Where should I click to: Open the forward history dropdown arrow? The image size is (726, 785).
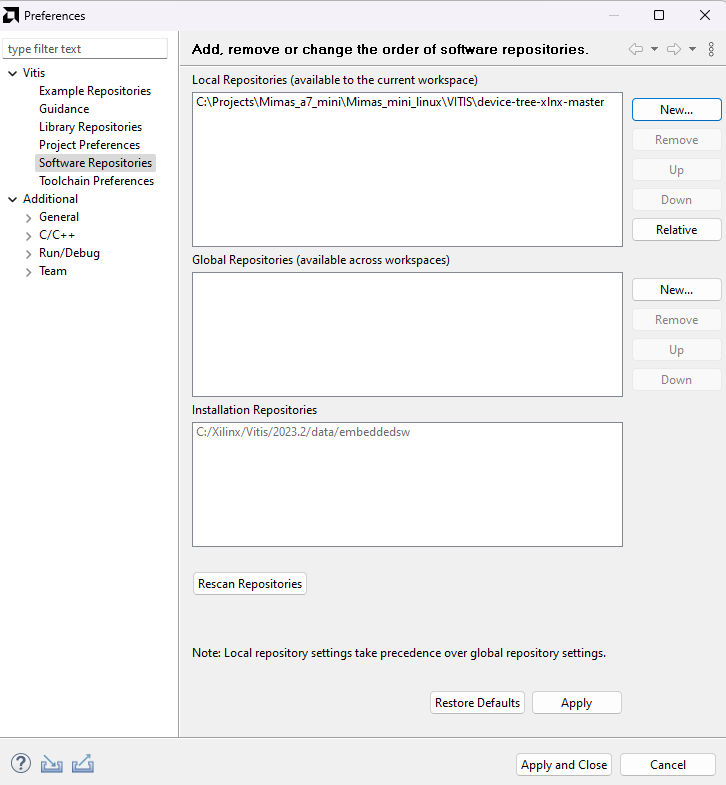coord(692,49)
